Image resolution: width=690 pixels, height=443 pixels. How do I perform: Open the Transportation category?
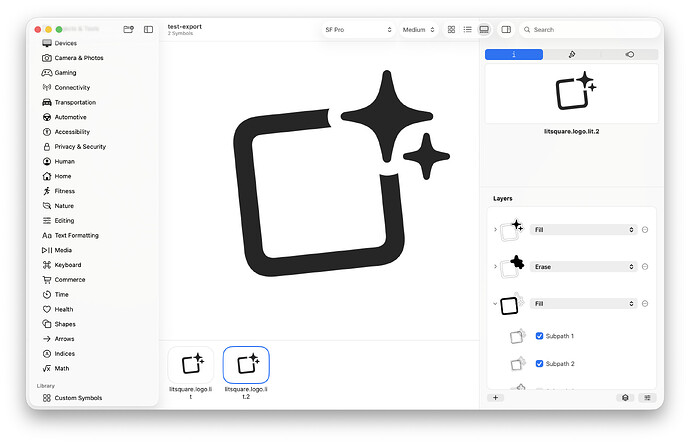pos(69,102)
